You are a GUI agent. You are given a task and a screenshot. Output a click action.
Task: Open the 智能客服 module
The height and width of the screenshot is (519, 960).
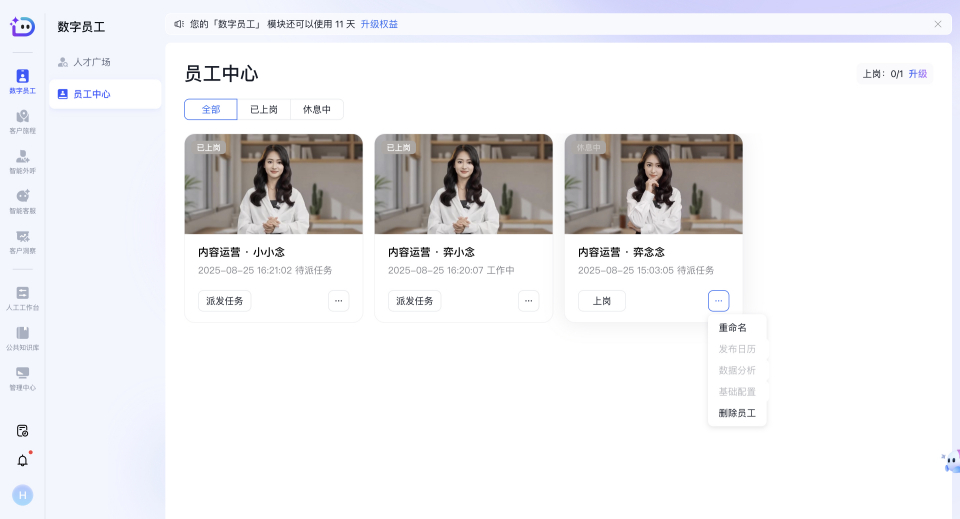(22, 201)
